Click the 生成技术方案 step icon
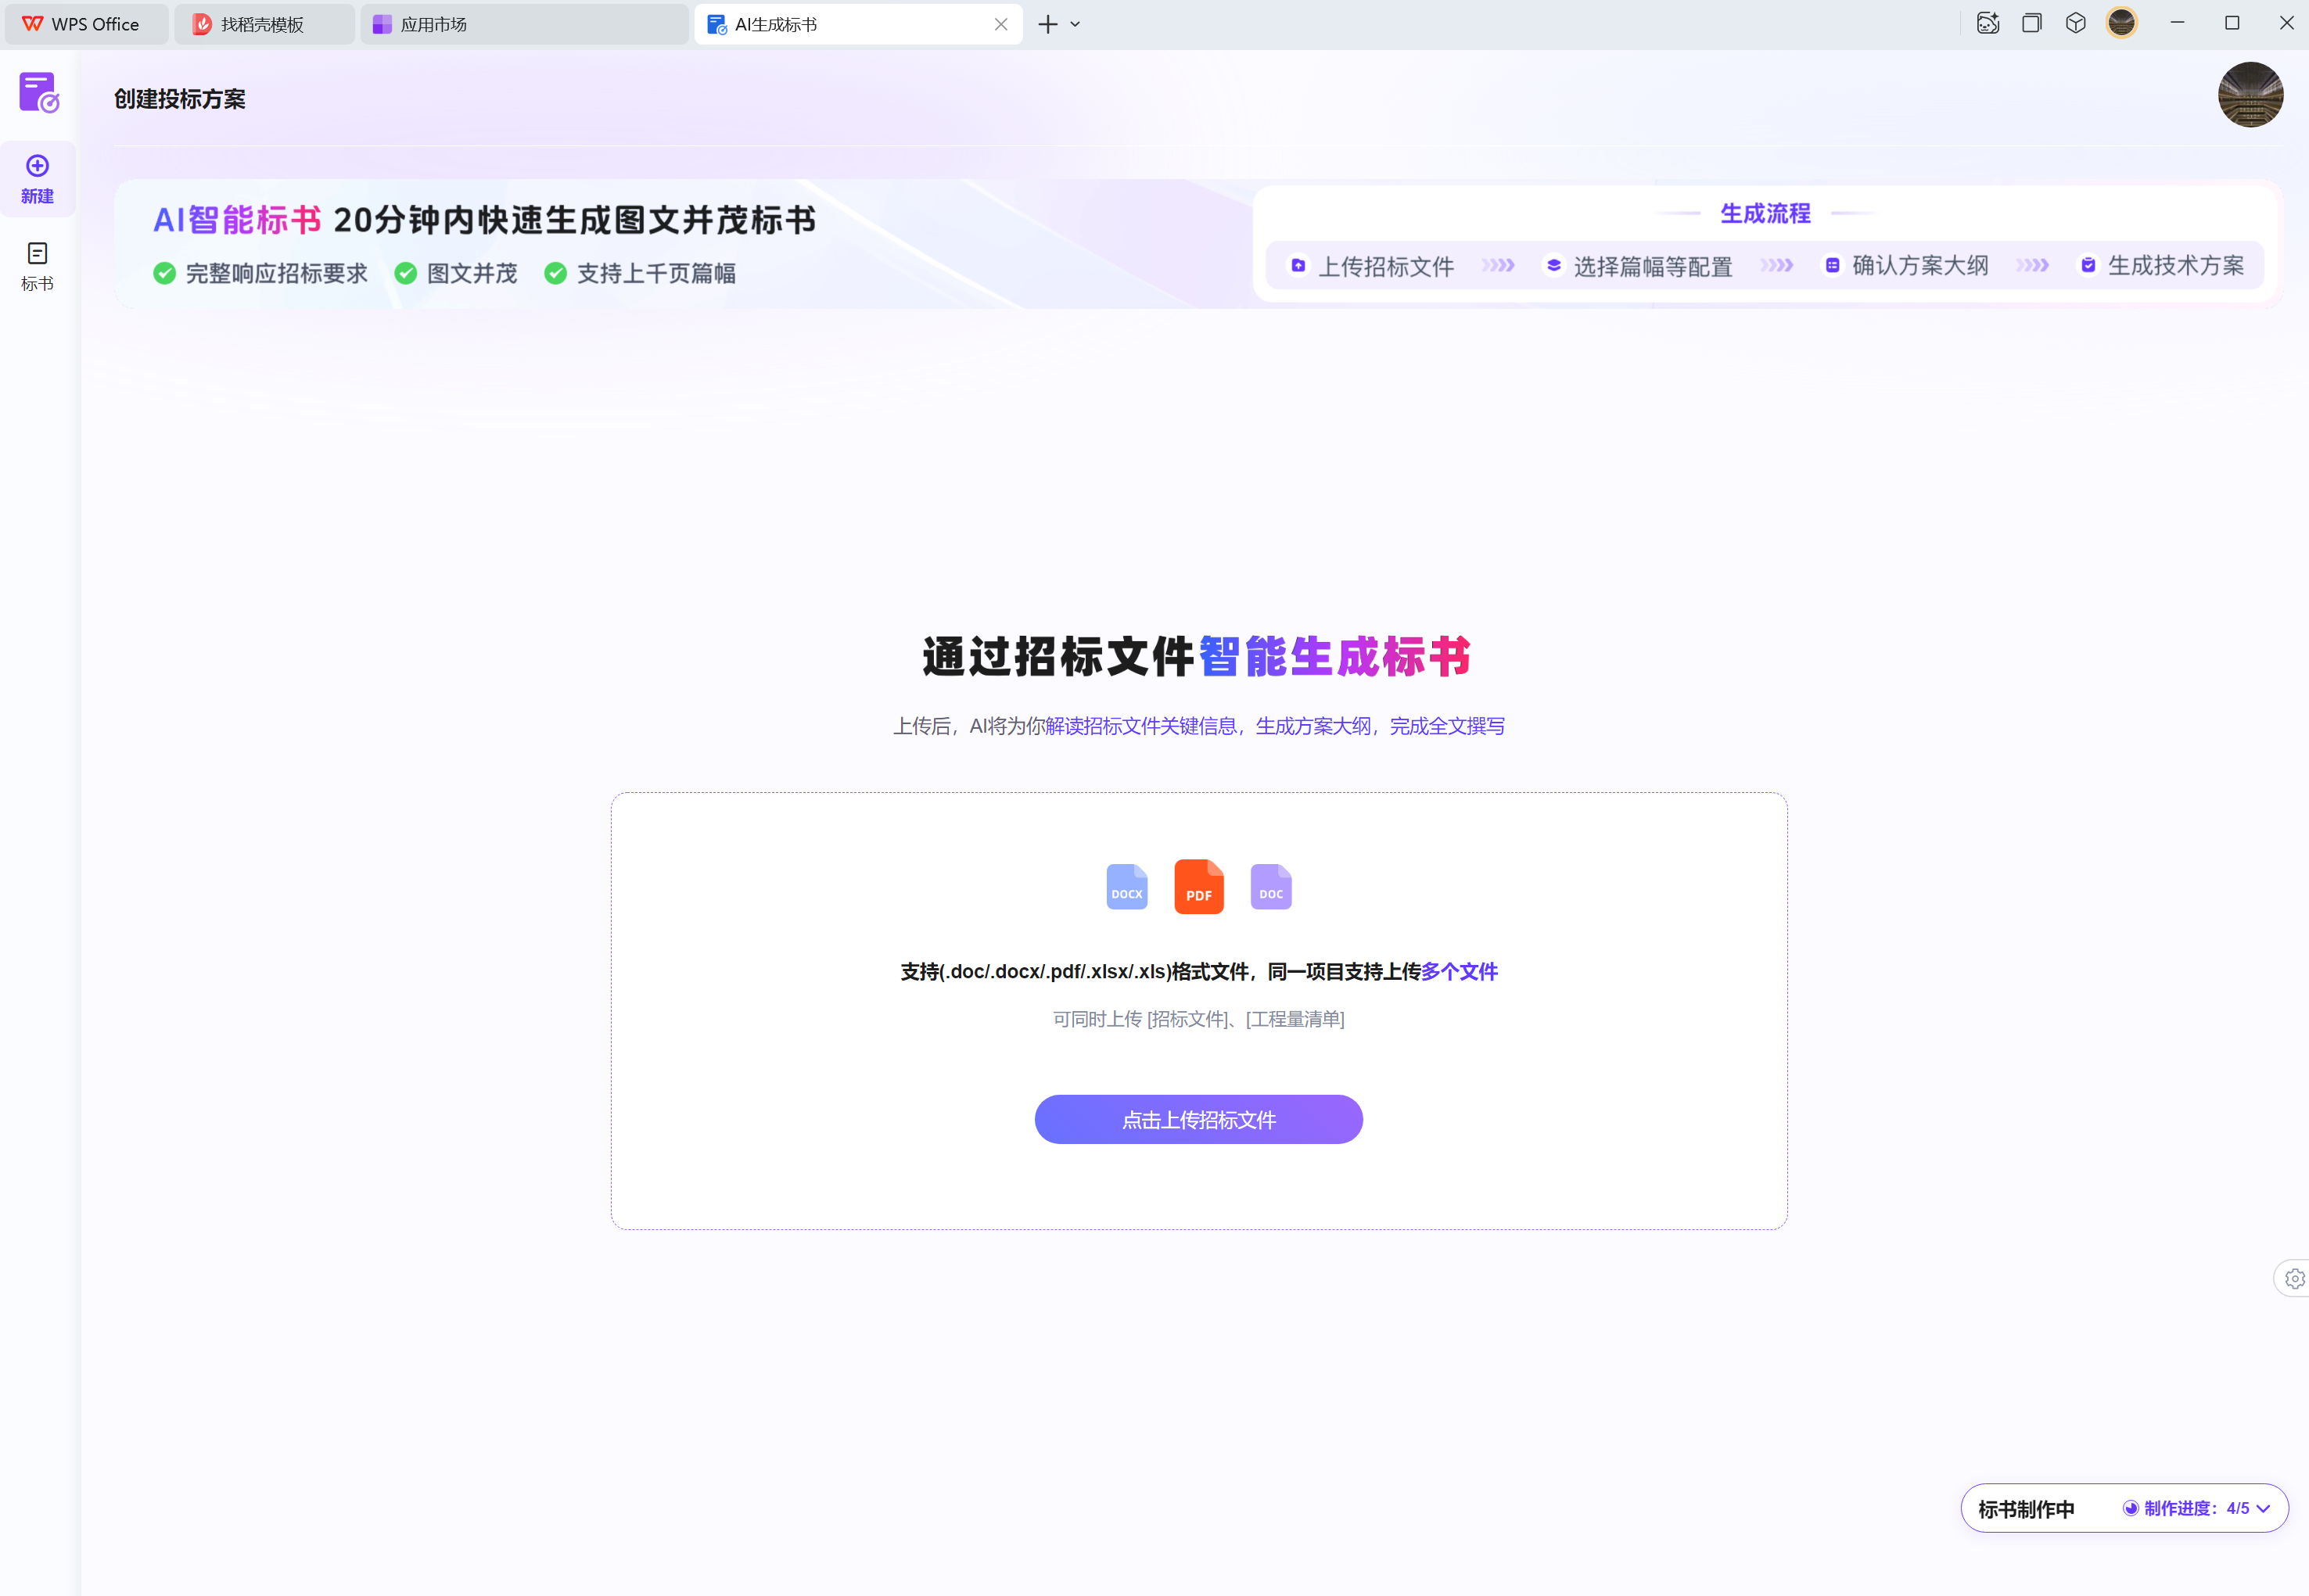2309x1596 pixels. [x=2089, y=265]
